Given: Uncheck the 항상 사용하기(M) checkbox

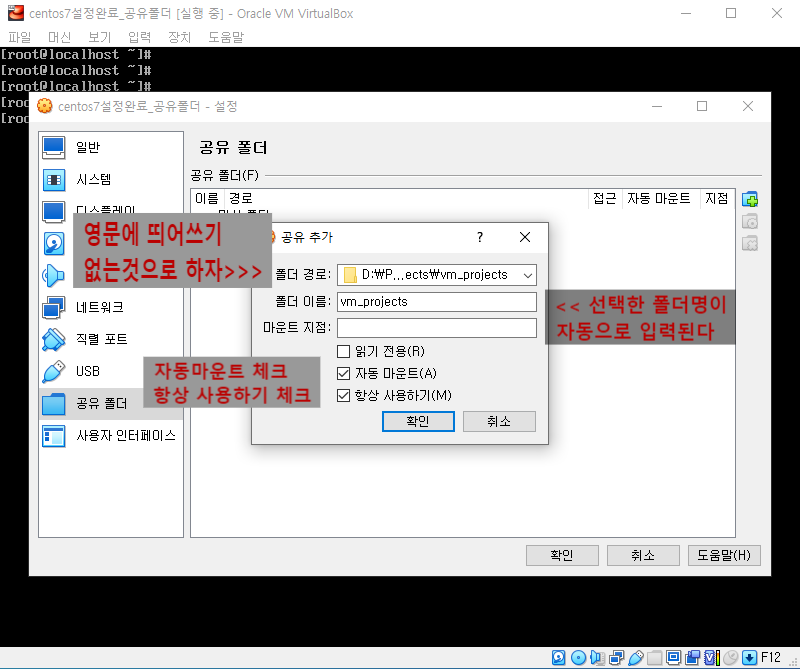Looking at the screenshot, I should click(x=343, y=395).
